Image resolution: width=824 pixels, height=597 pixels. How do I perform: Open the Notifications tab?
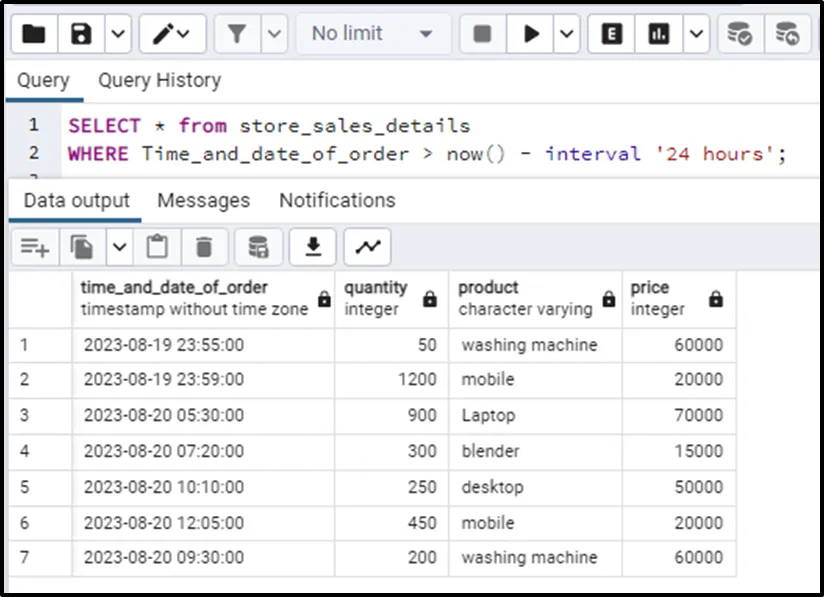coord(337,200)
